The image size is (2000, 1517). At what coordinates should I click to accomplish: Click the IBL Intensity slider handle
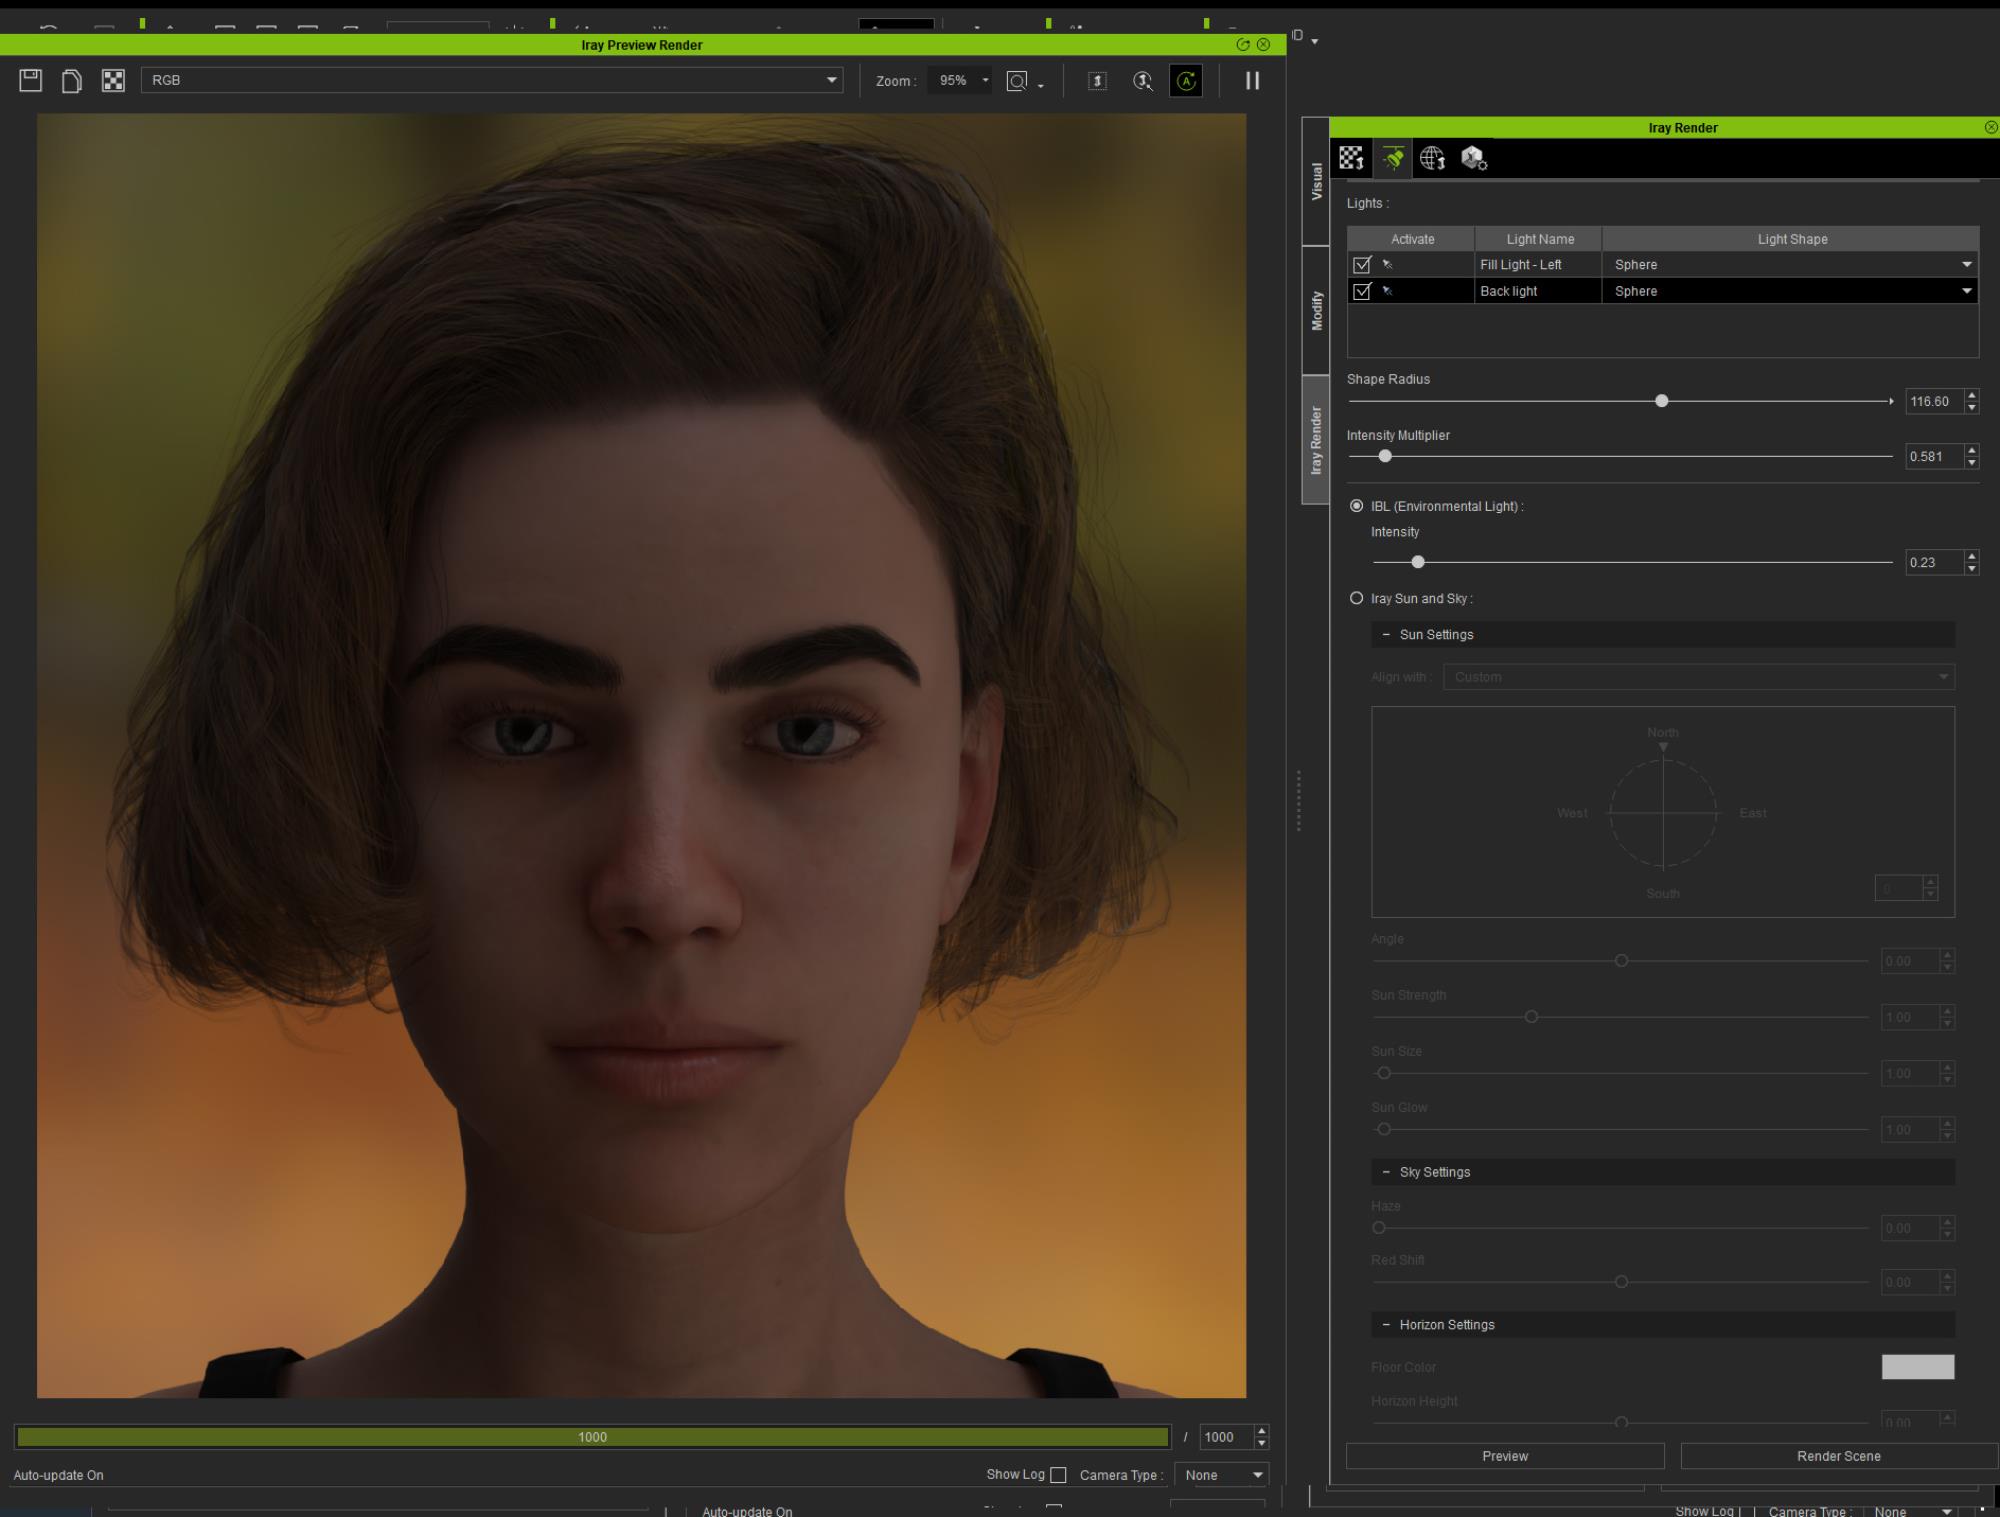pos(1417,562)
